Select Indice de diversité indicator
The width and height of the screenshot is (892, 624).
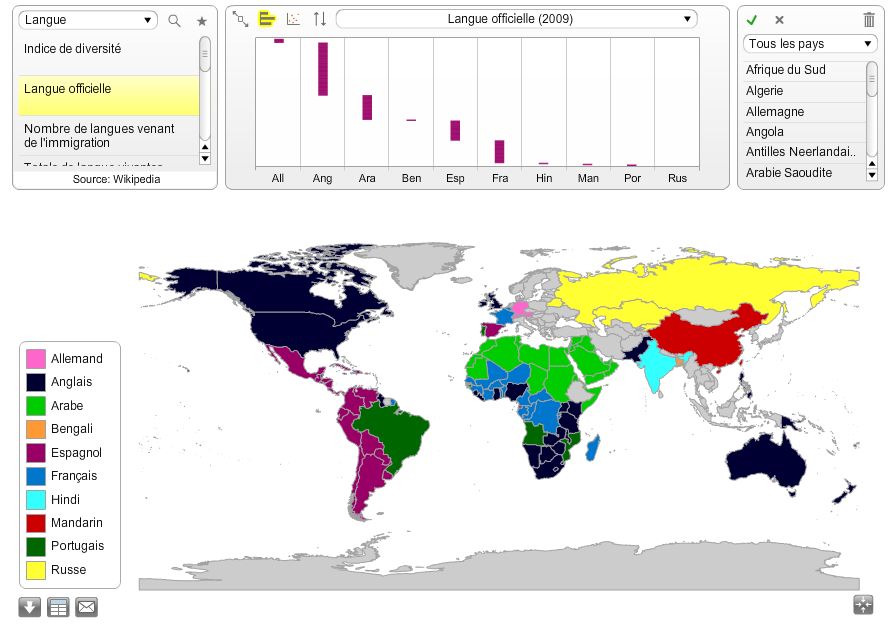tap(109, 56)
